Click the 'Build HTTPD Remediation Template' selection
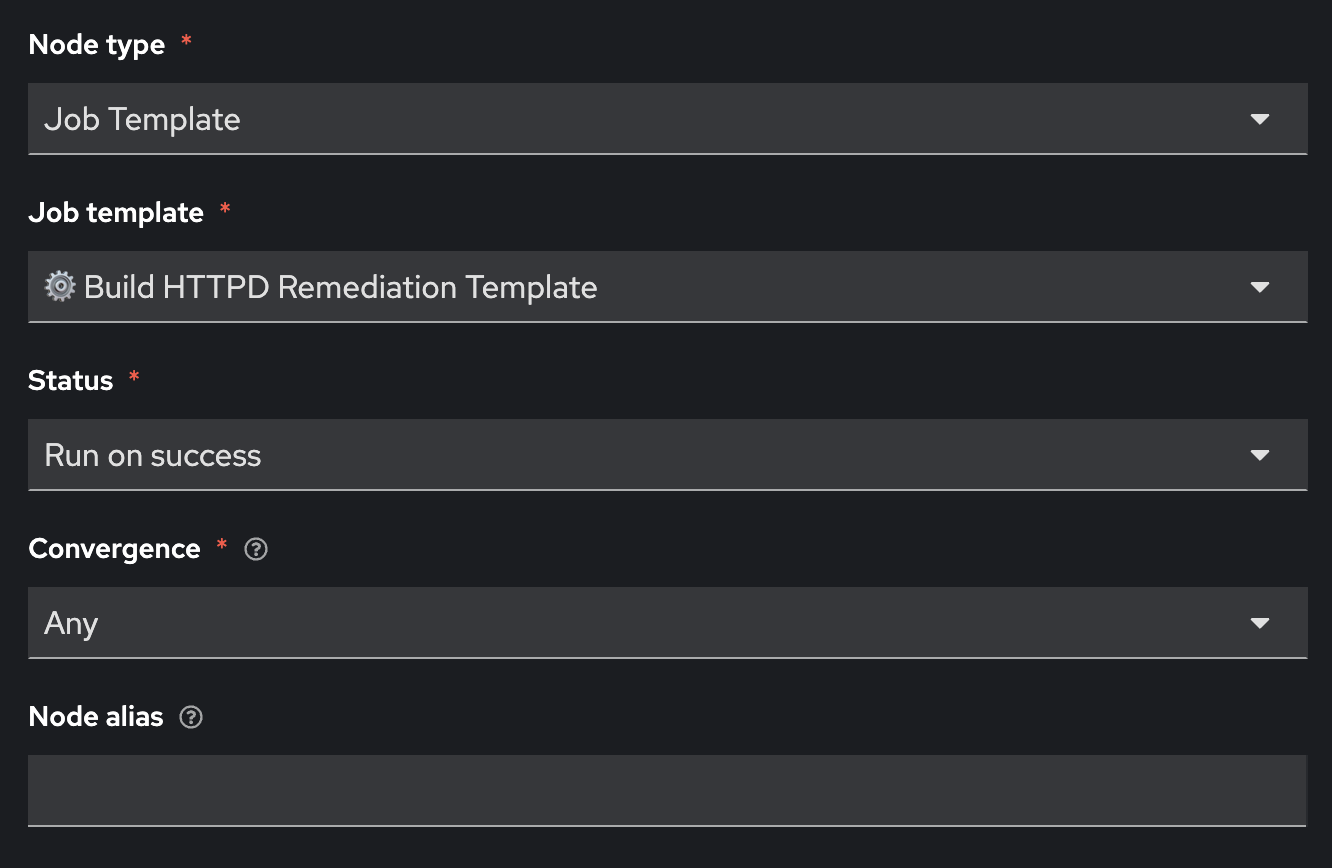1332x868 pixels. pos(341,288)
